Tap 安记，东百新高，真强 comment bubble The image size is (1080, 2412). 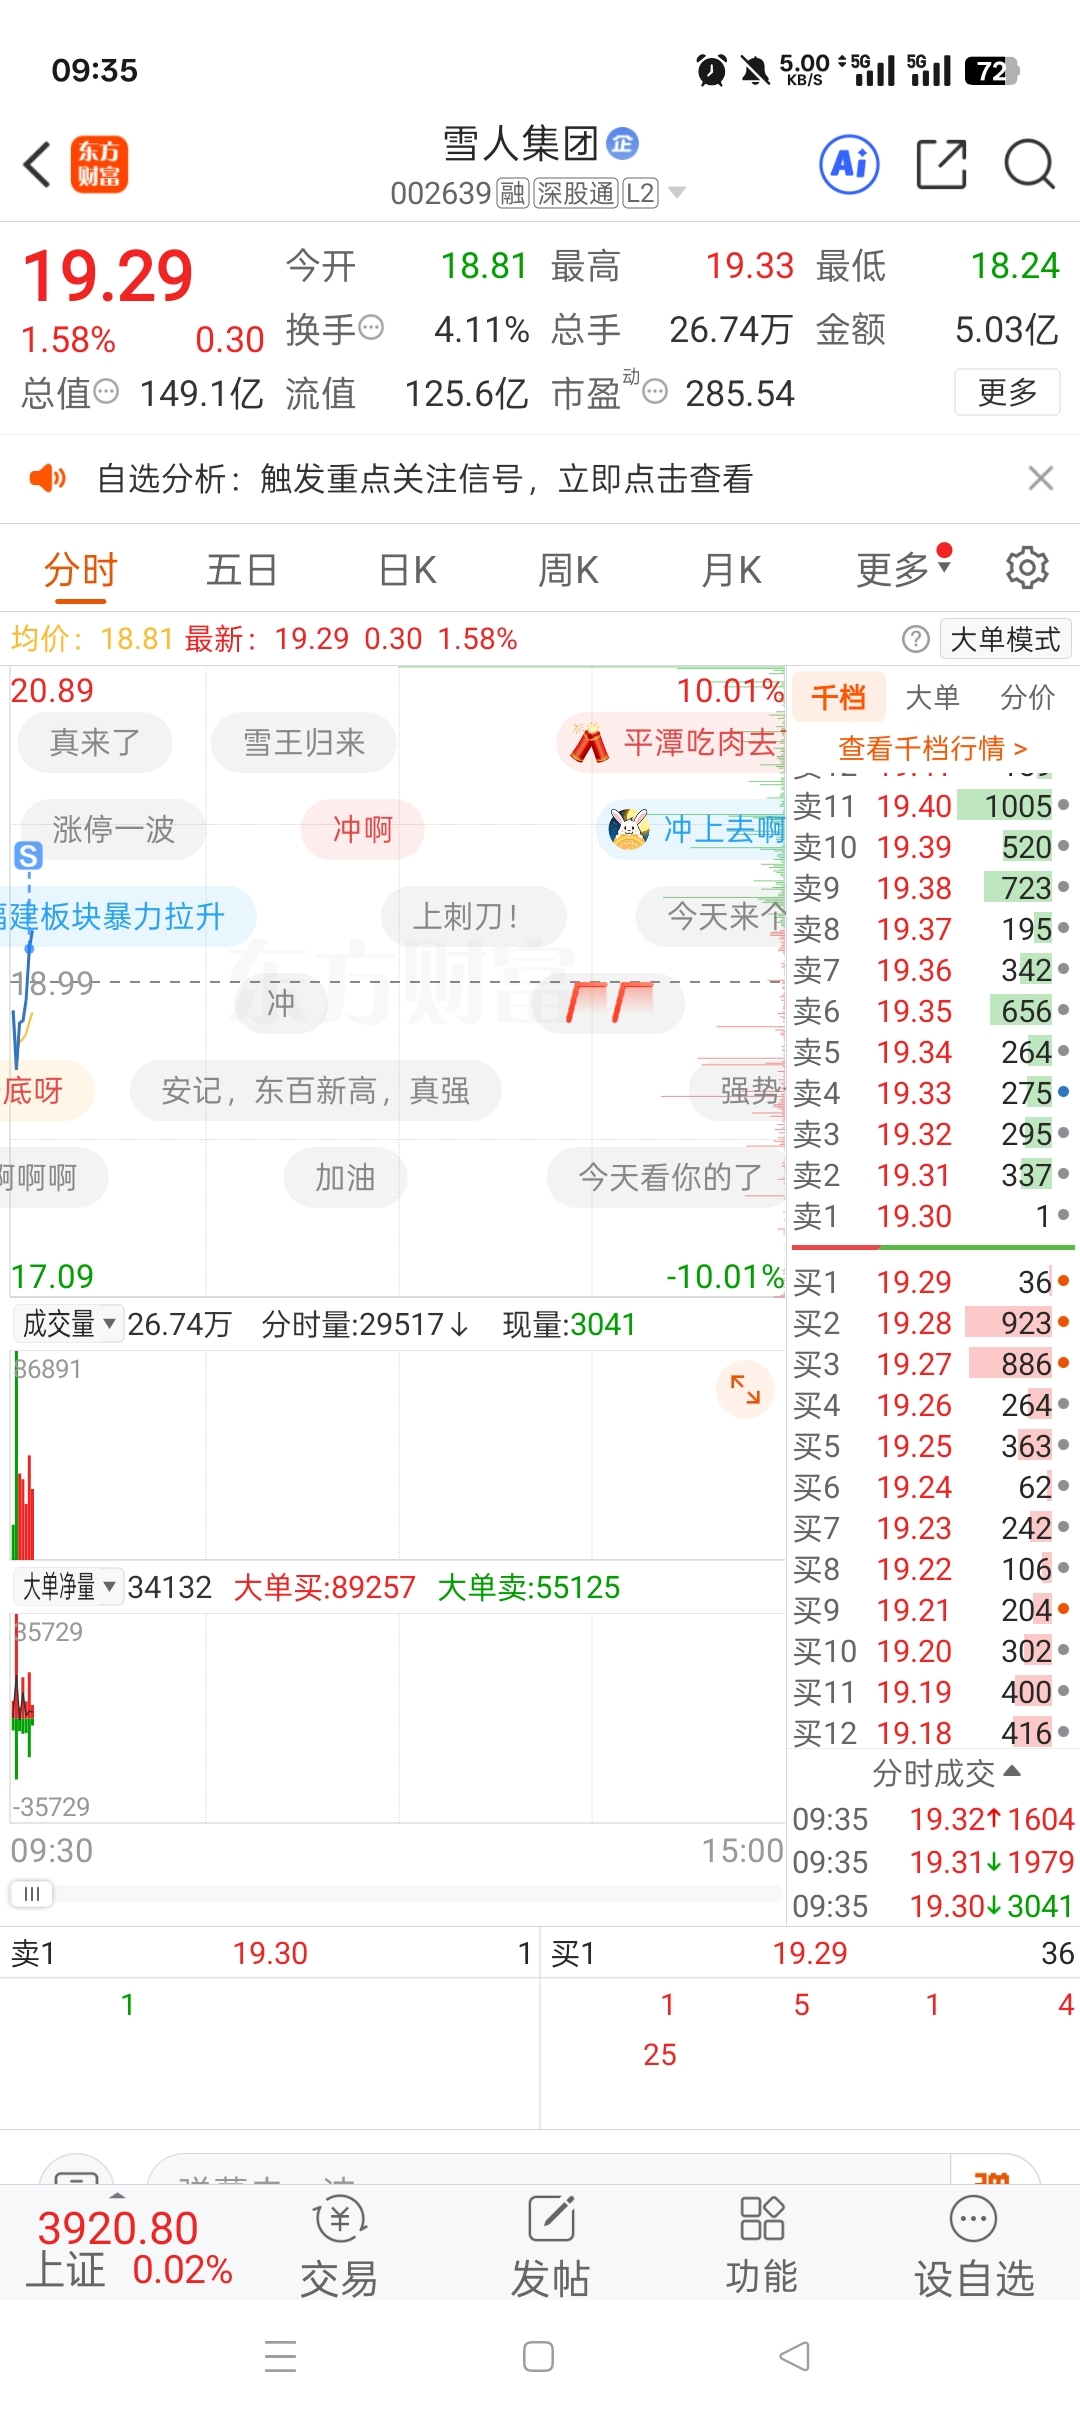pyautogui.click(x=315, y=1090)
